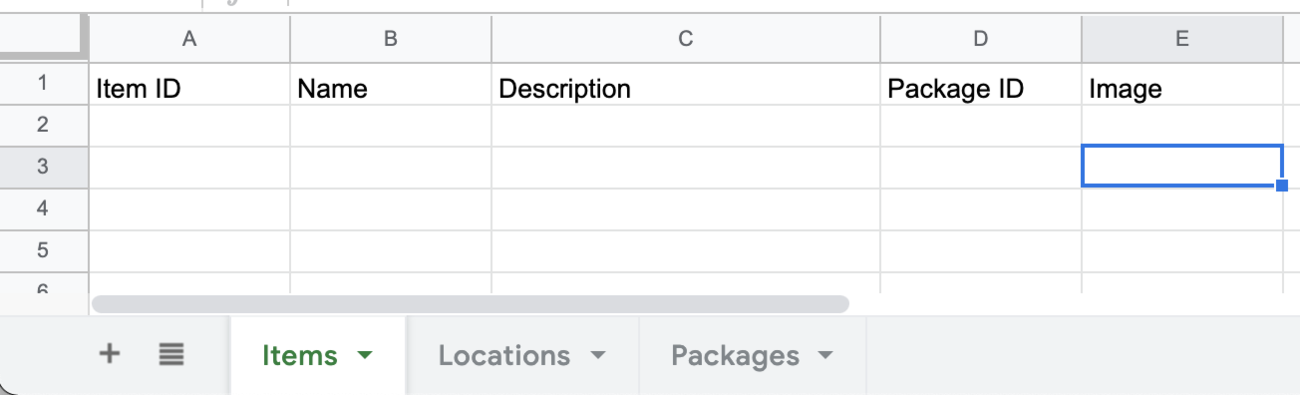The width and height of the screenshot is (1300, 395).
Task: Open the all sheets list icon
Action: [x=171, y=353]
